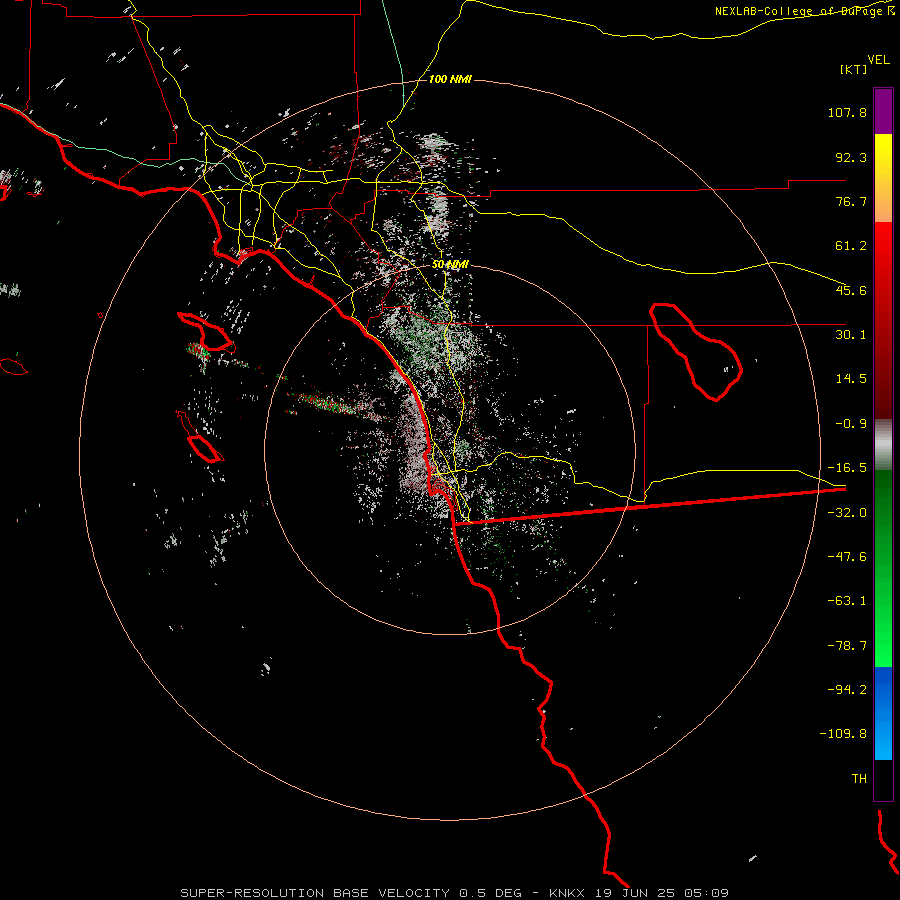Click the Salton Sea outline on the map
The image size is (900, 900).
tap(696, 351)
